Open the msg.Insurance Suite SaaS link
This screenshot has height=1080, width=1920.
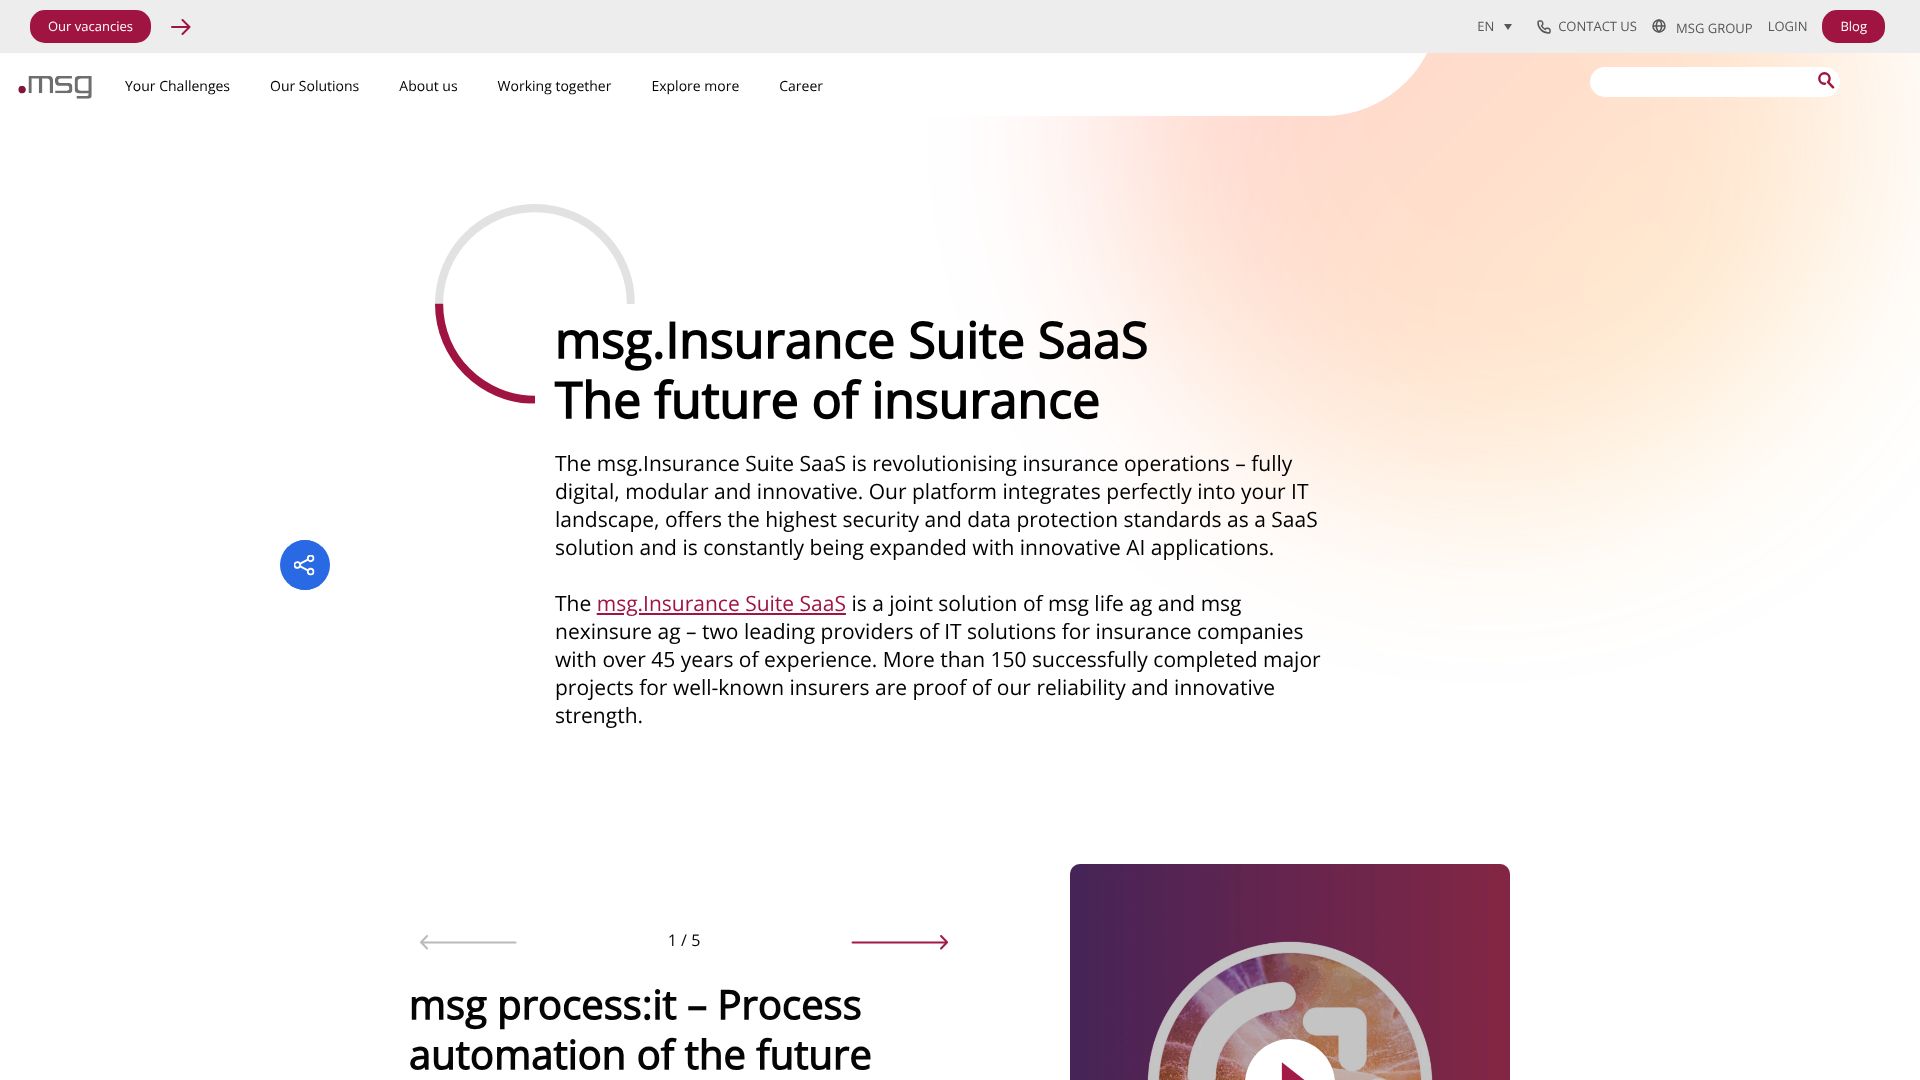click(x=720, y=604)
